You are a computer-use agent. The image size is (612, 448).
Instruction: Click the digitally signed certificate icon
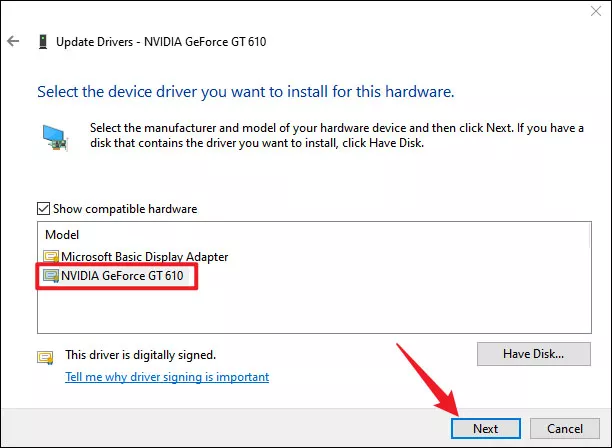[x=45, y=357]
